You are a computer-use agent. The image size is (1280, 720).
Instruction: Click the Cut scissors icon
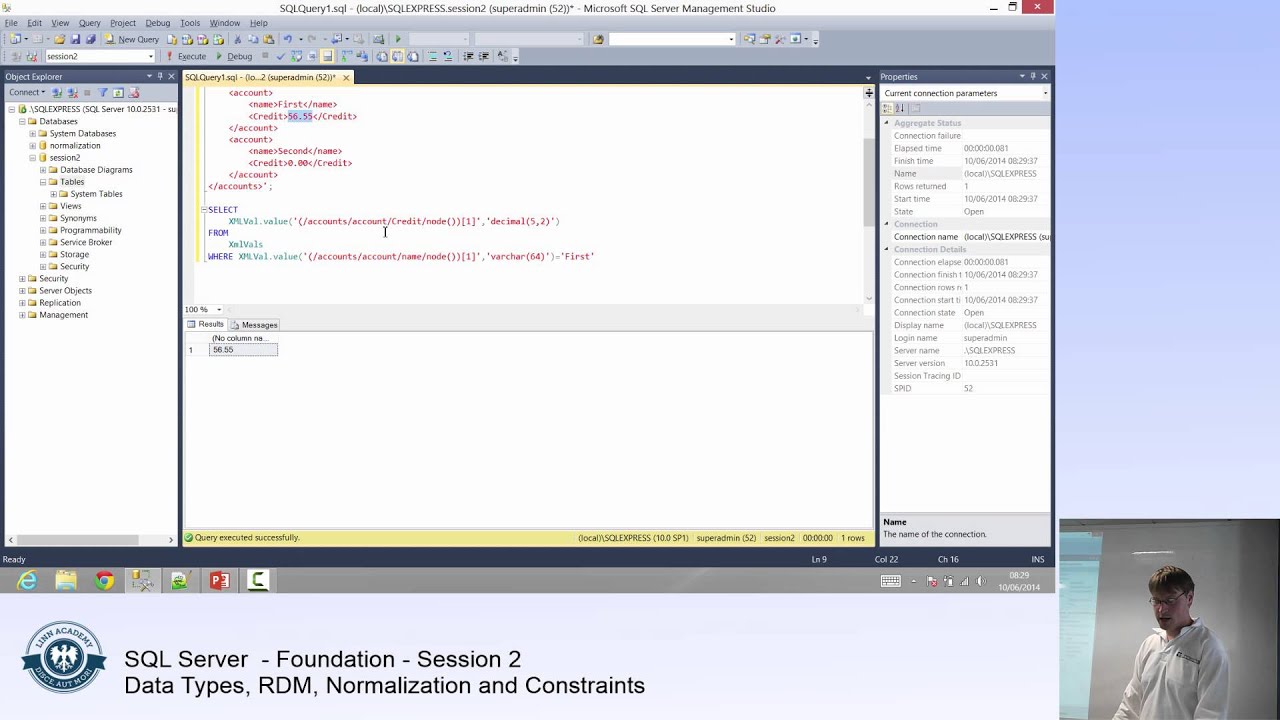pyautogui.click(x=238, y=39)
